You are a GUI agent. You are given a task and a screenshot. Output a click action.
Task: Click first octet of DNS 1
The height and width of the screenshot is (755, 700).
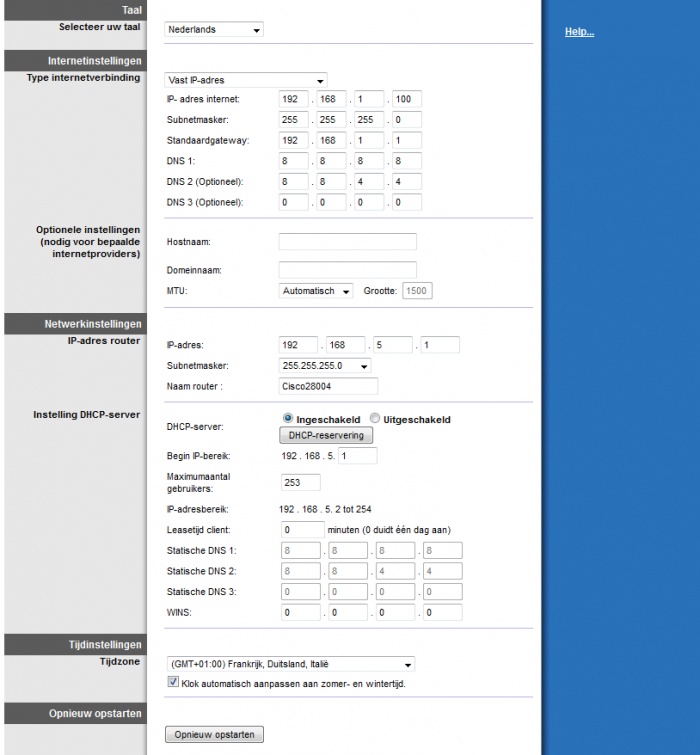(x=293, y=161)
